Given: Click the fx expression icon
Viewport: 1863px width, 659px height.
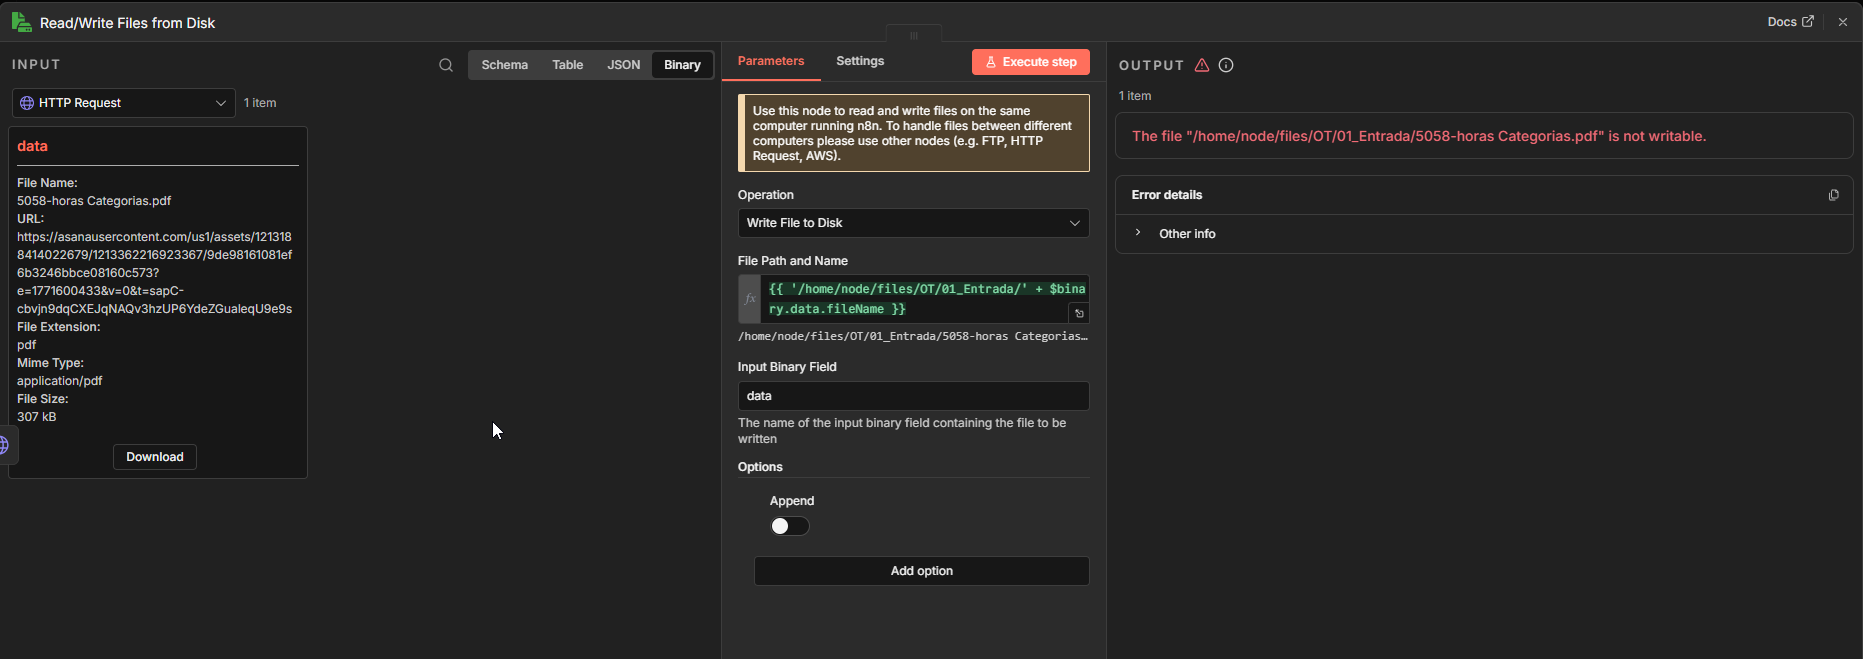Looking at the screenshot, I should (750, 299).
